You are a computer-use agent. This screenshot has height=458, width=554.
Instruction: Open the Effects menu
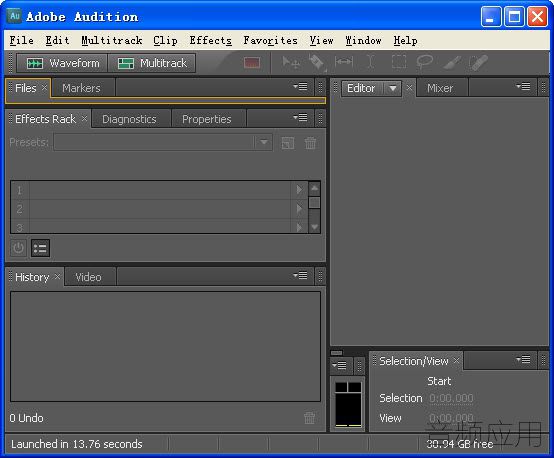[211, 40]
